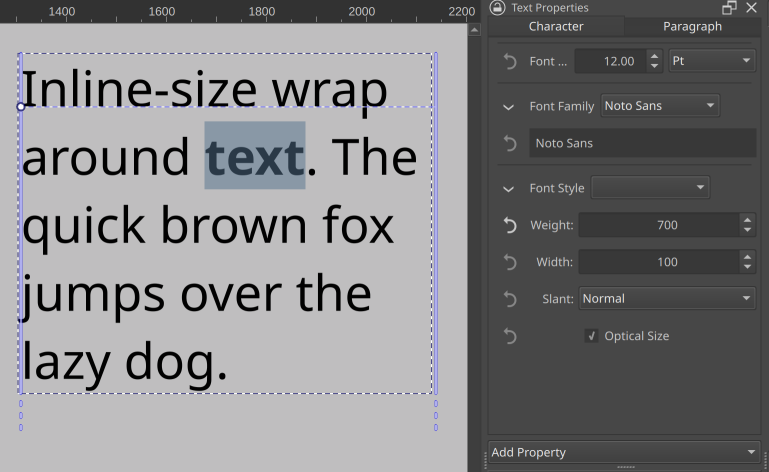Reset the Font size property
This screenshot has width=769, height=472.
pos(510,61)
